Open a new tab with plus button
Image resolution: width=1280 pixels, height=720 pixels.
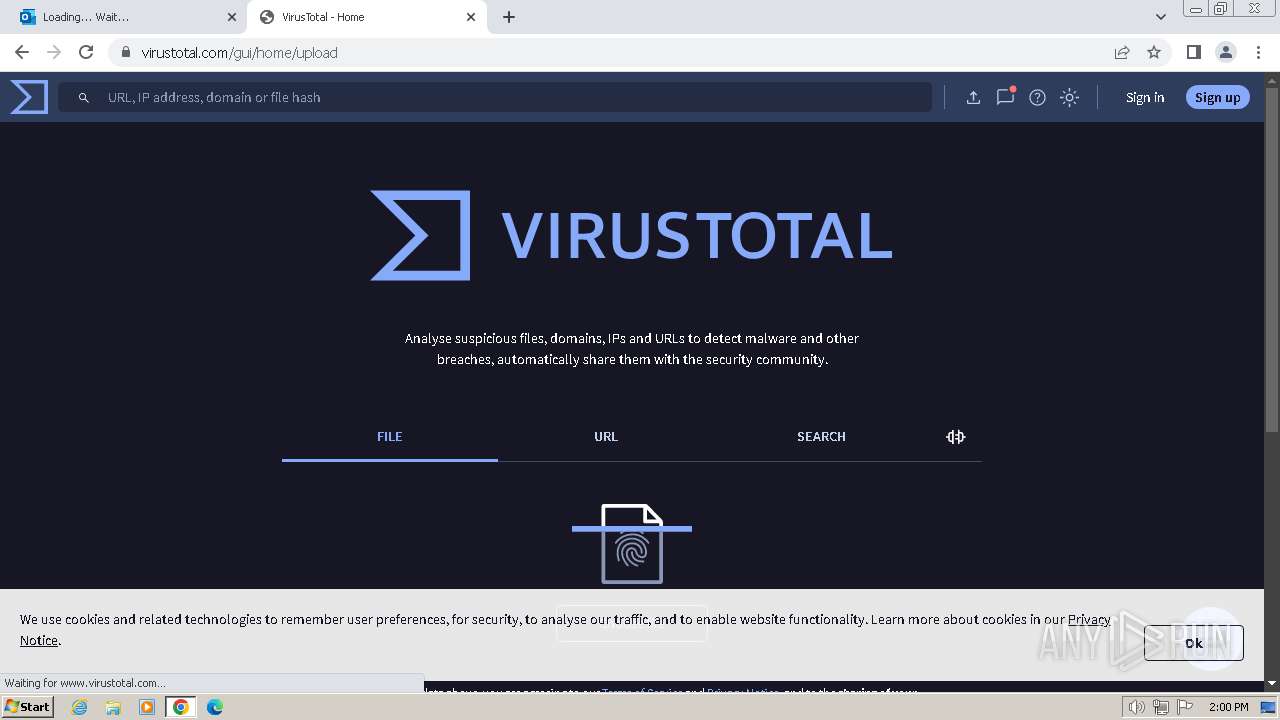coord(509,17)
